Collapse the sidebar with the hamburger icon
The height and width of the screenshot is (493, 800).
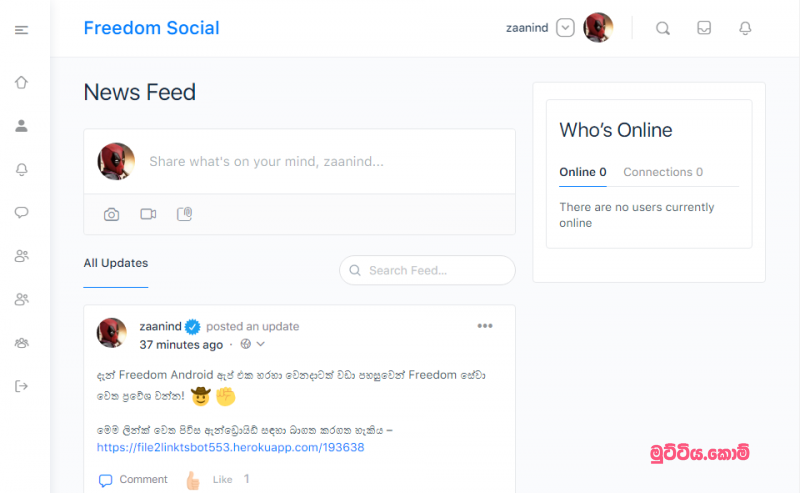tap(21, 30)
